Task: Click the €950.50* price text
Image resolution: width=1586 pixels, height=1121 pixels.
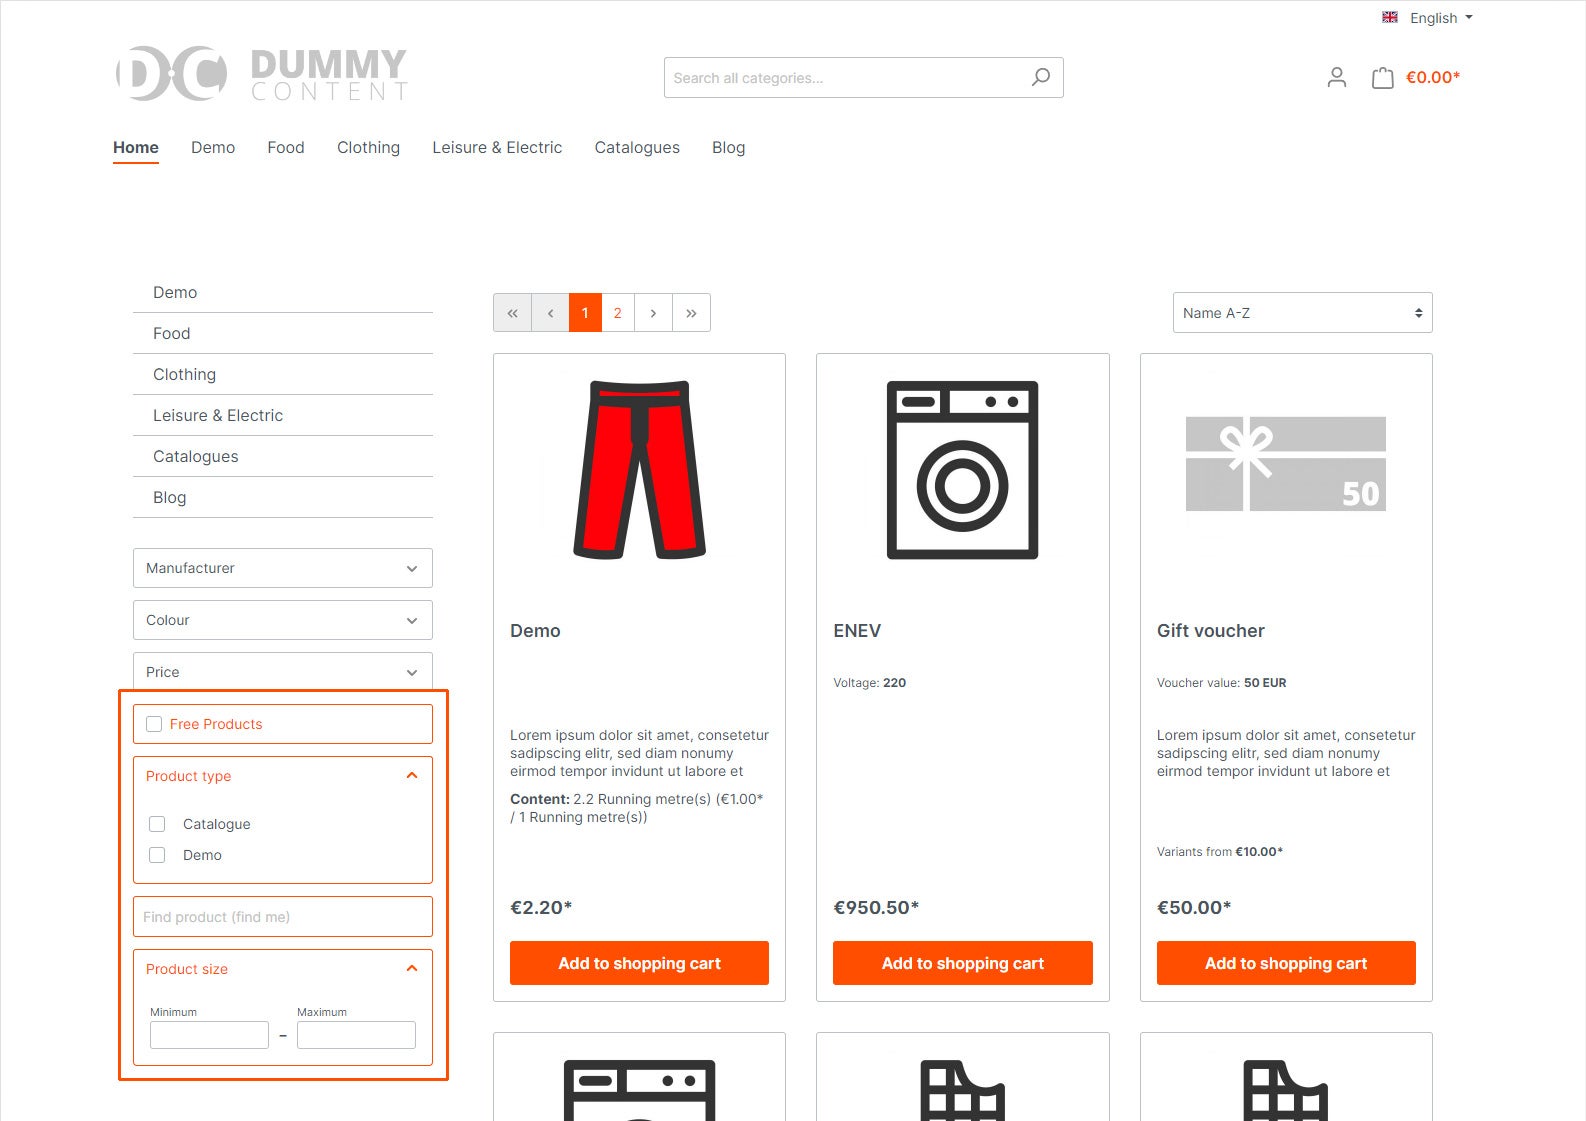Action: 876,908
